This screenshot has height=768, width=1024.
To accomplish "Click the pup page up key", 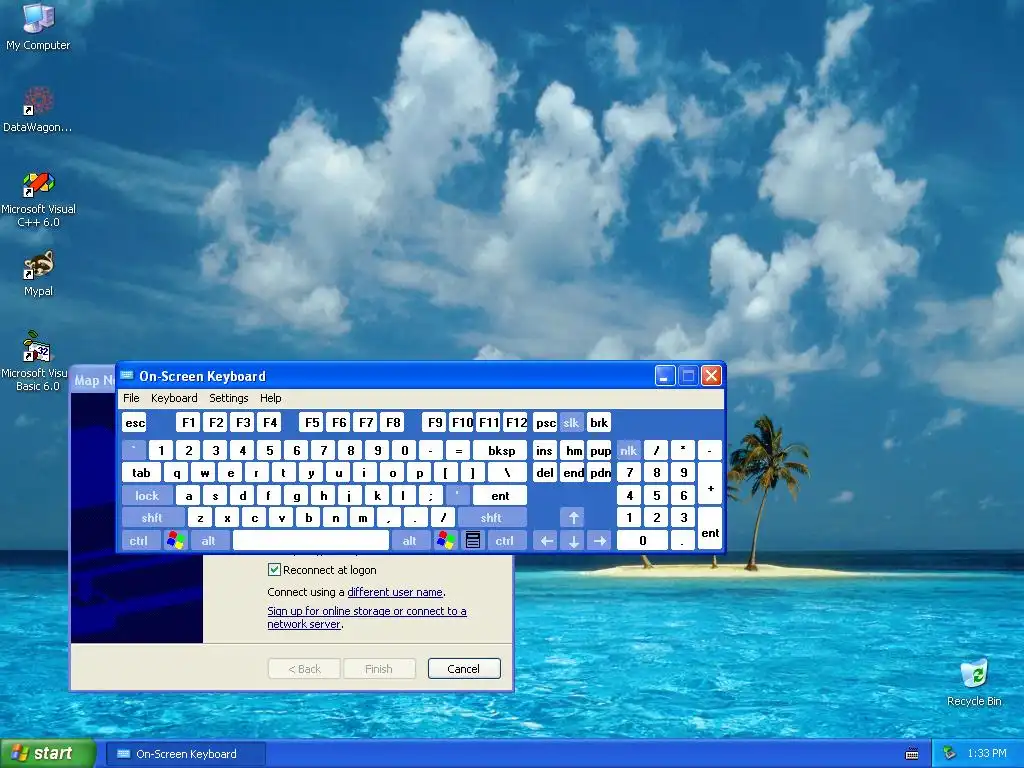I will tap(600, 450).
